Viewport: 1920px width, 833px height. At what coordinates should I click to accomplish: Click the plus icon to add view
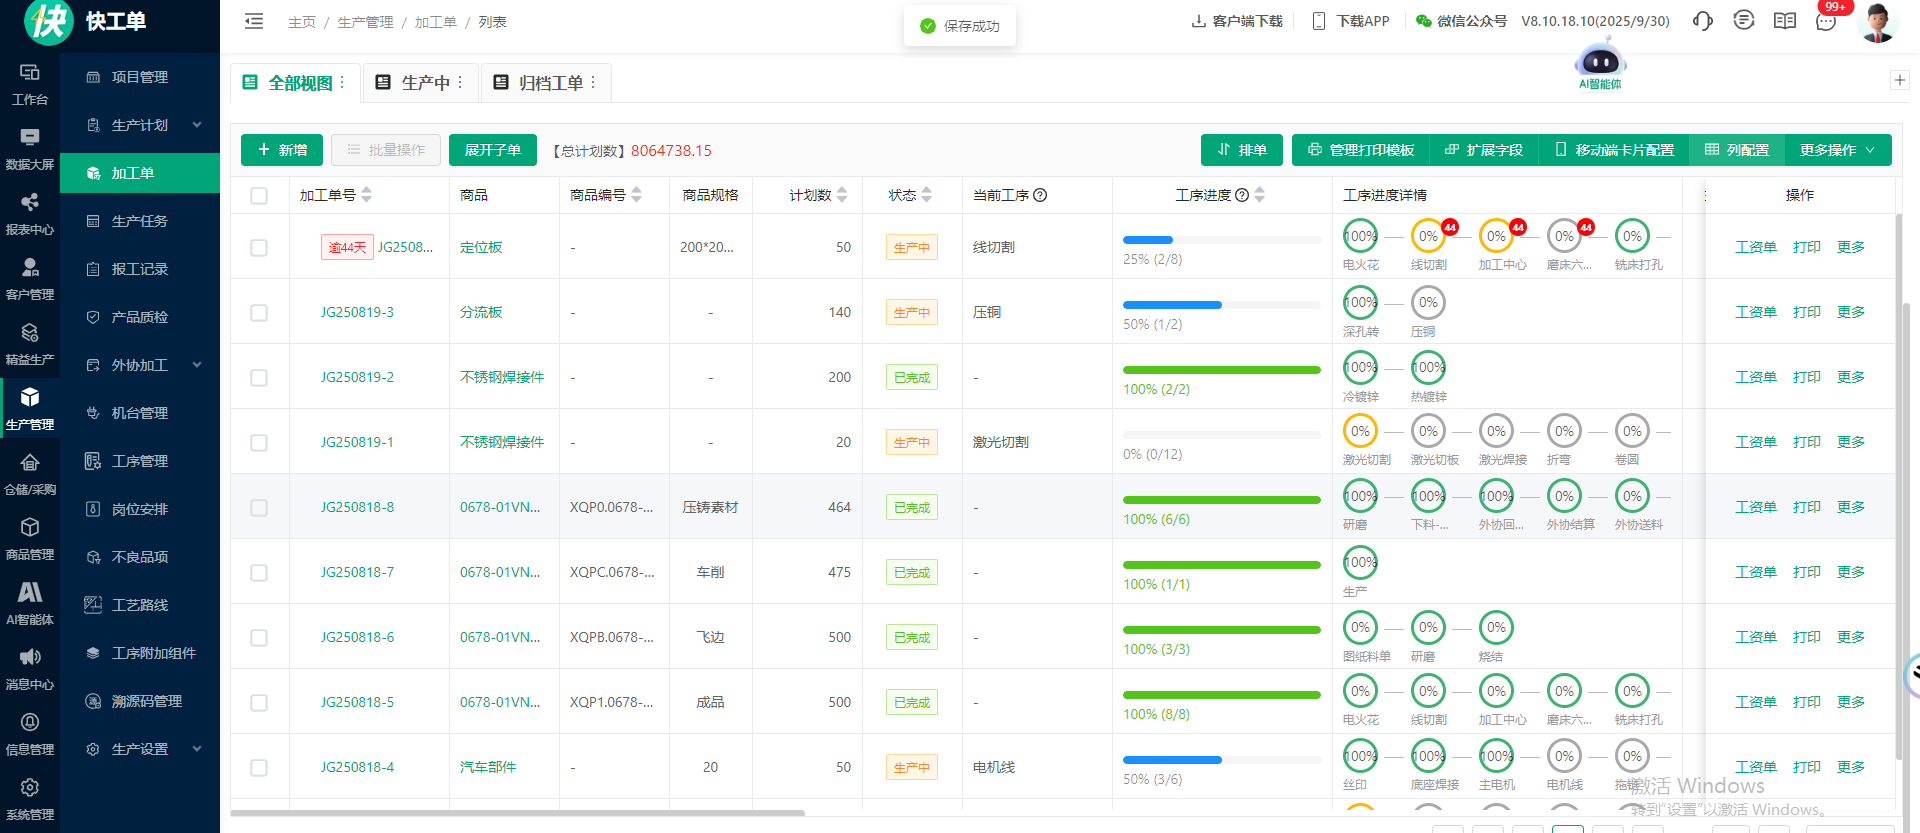[x=1900, y=80]
